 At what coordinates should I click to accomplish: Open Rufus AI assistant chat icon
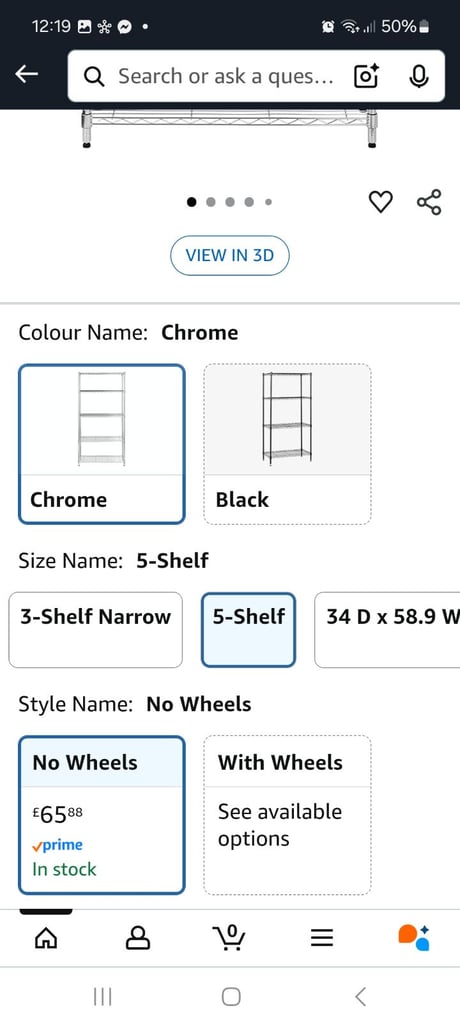414,937
